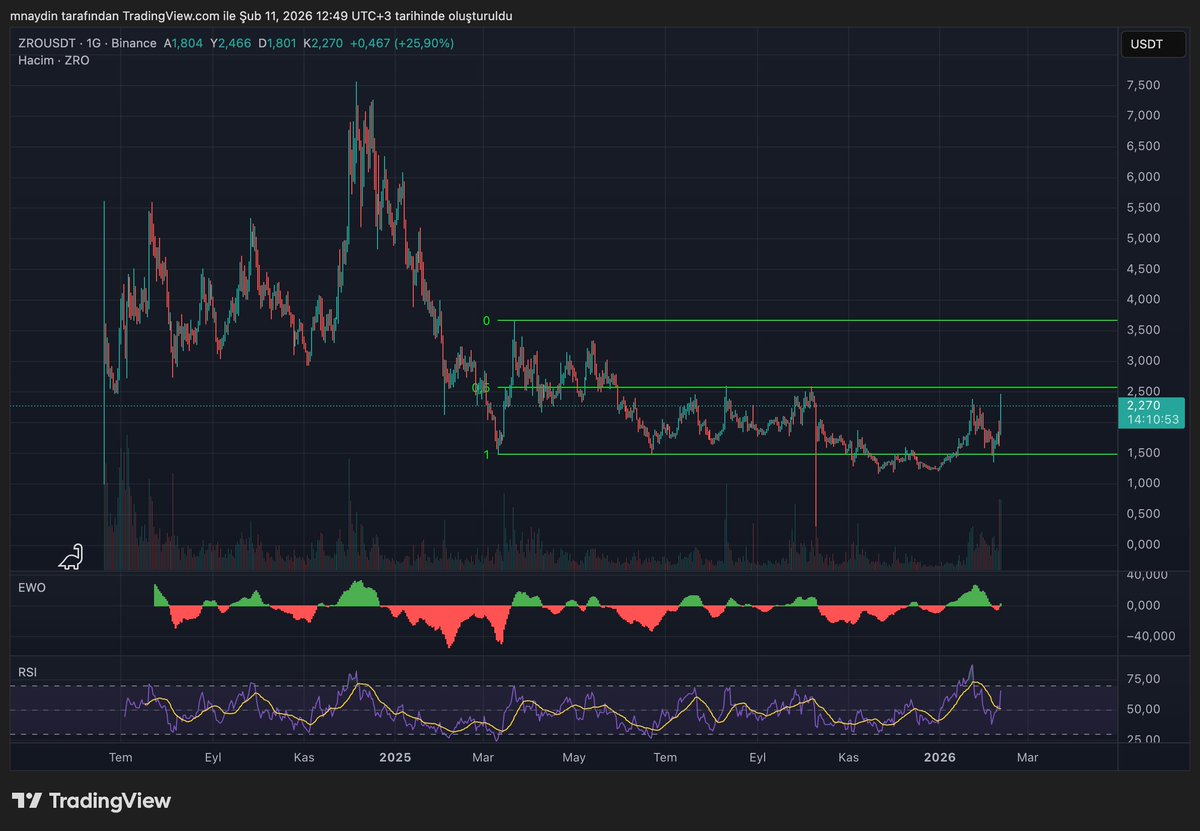Screen dimensions: 1200x831
Task: Click the 4,500 price axis label
Action: (1142, 269)
